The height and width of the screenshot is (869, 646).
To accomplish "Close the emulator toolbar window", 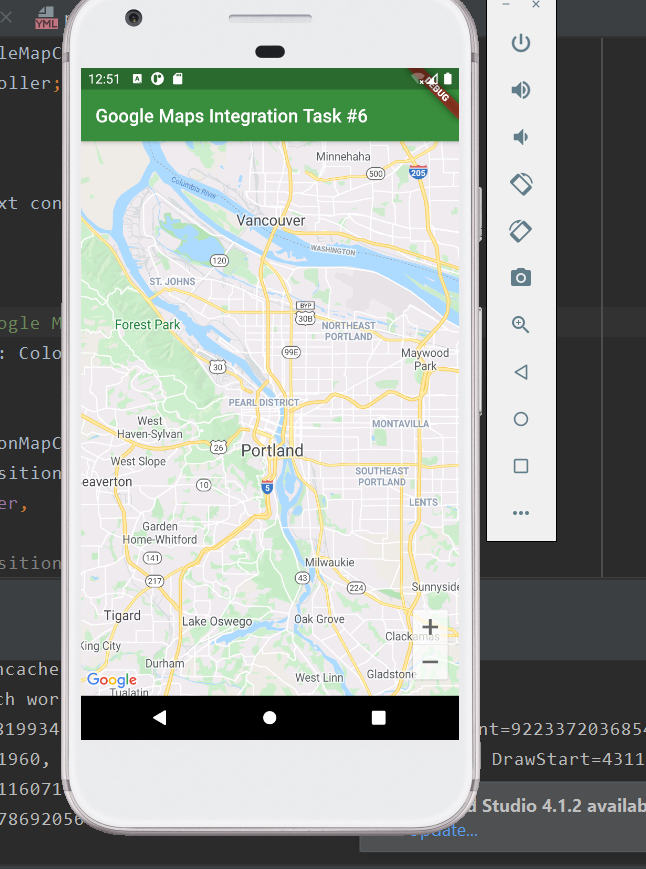I will 536,4.
